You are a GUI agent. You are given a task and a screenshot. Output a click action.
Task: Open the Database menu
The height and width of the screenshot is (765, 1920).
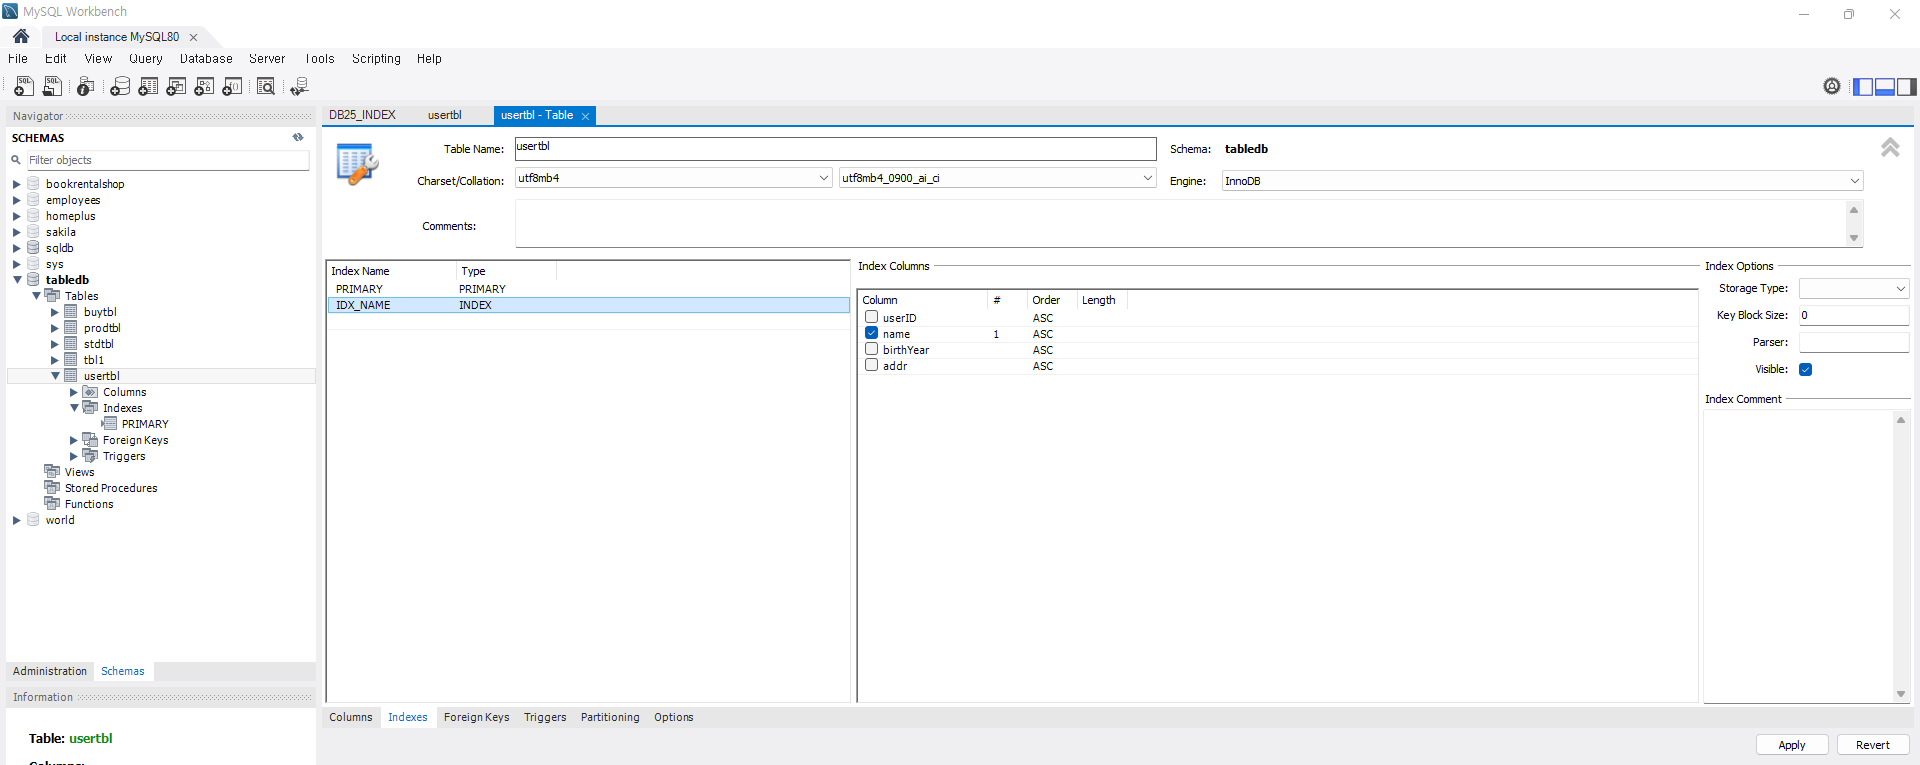point(206,59)
